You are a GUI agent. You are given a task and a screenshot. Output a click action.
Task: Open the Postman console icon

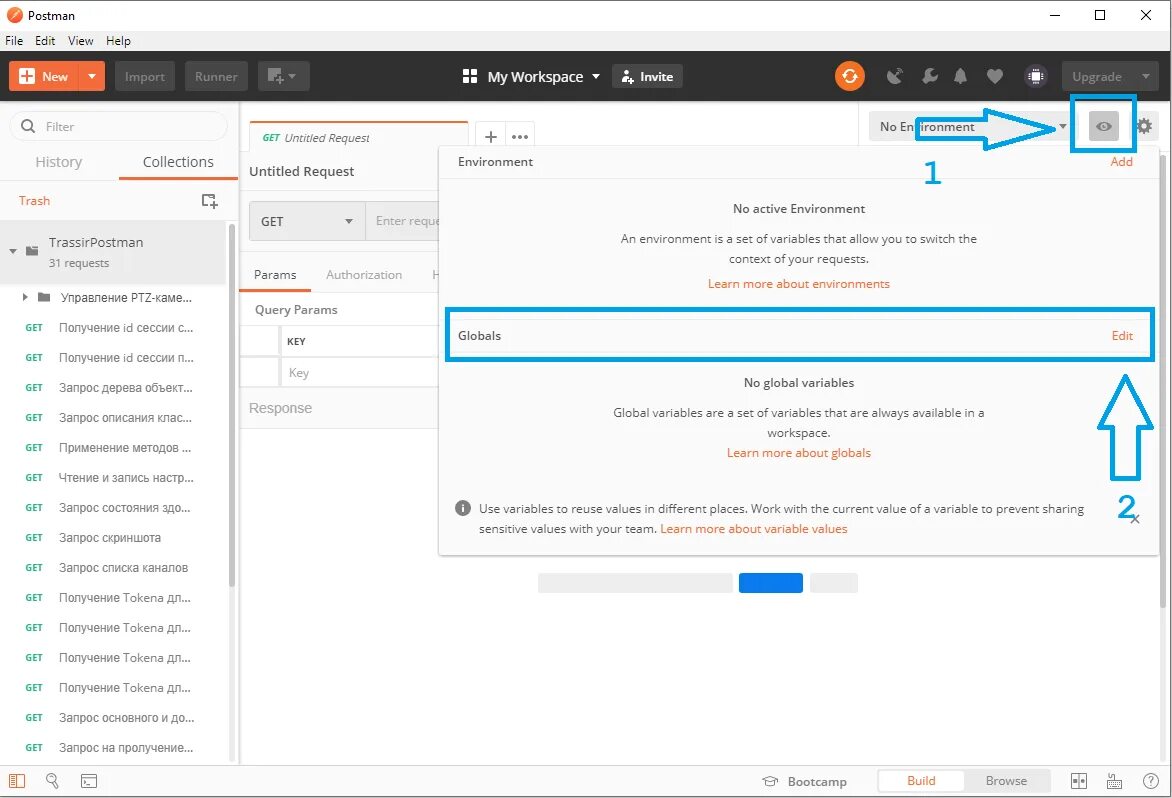click(x=89, y=782)
